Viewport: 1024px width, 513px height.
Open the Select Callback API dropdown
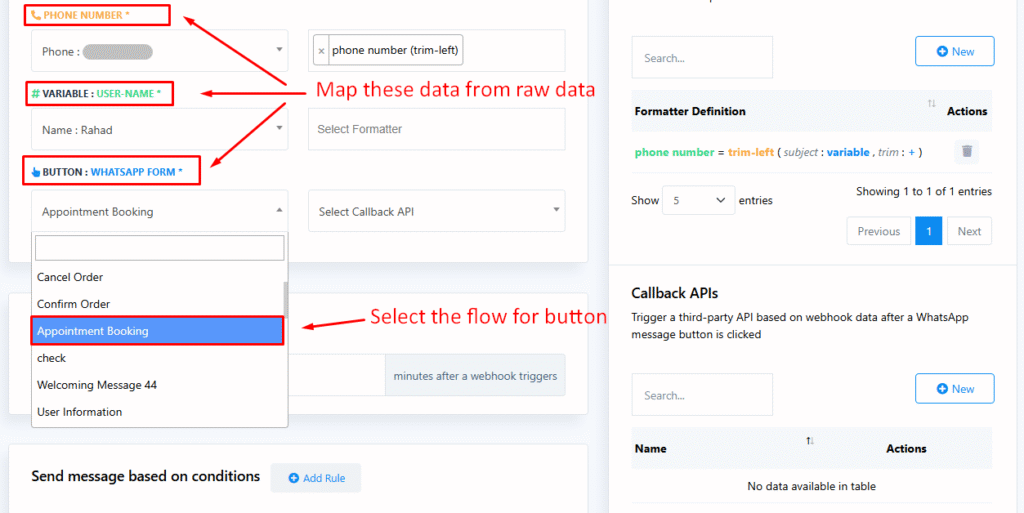pyautogui.click(x=437, y=211)
